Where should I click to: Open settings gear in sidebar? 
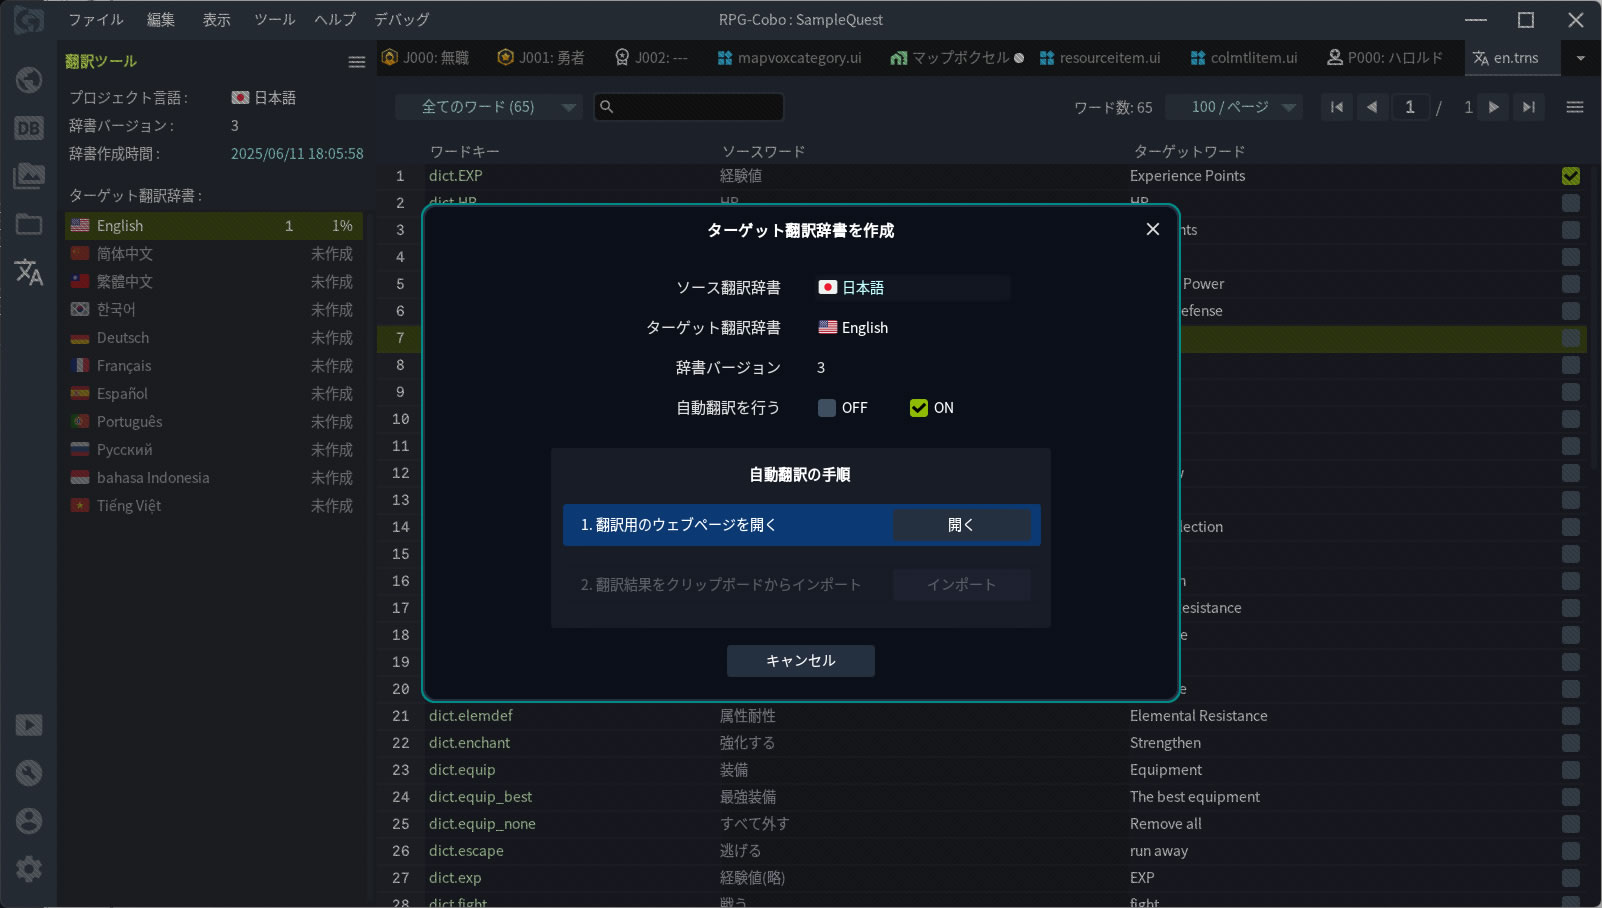click(29, 868)
